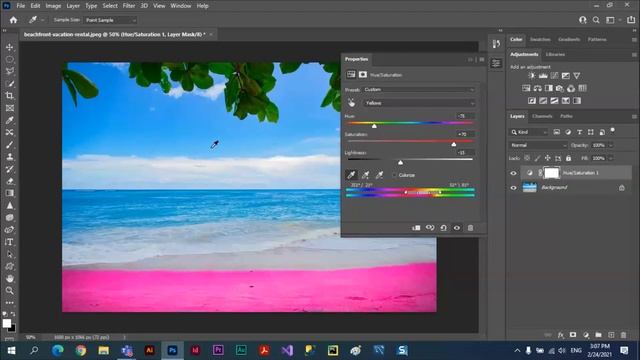This screenshot has height=360, width=640.
Task: Toggle adjustment visibility in Properties panel
Action: tap(457, 228)
